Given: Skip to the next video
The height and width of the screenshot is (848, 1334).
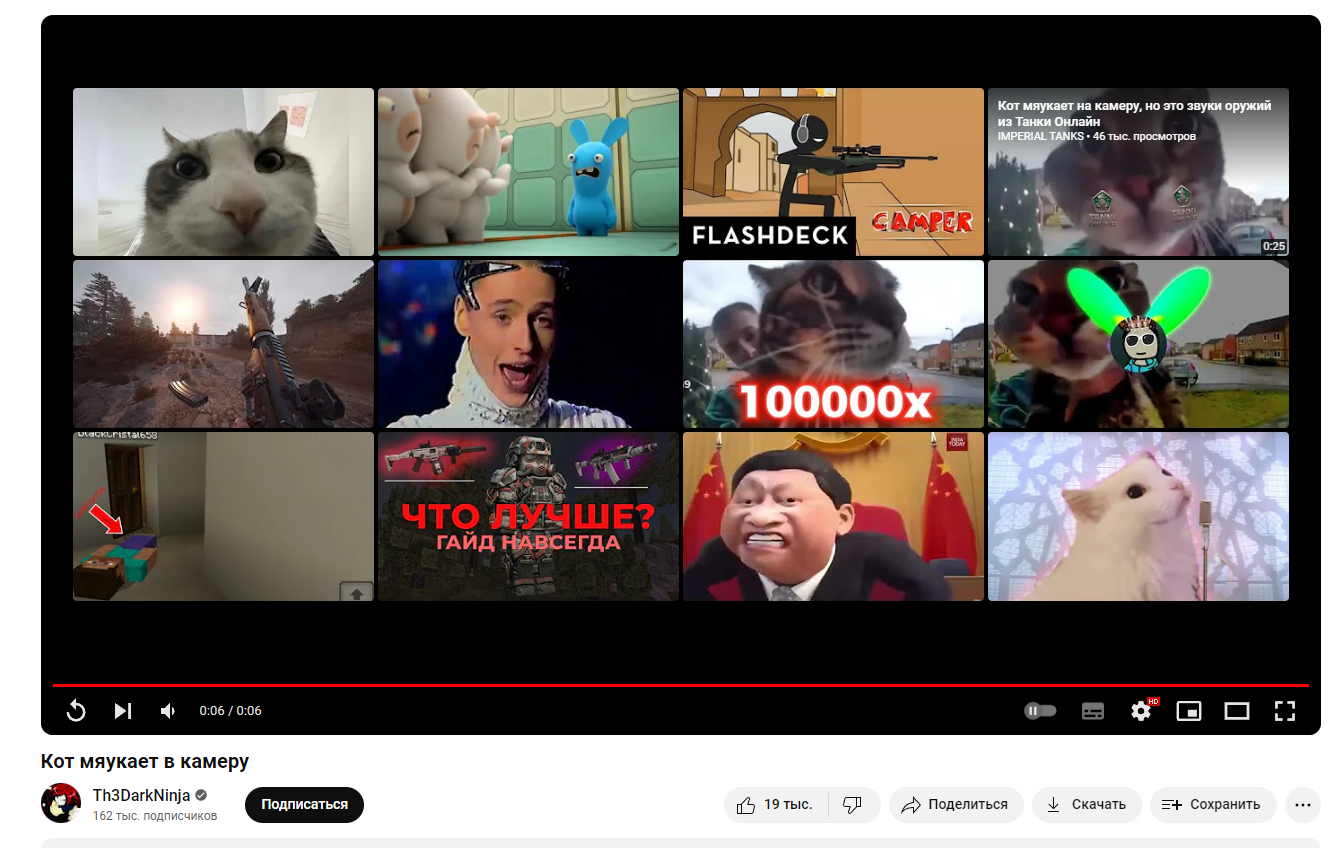Looking at the screenshot, I should coord(122,711).
